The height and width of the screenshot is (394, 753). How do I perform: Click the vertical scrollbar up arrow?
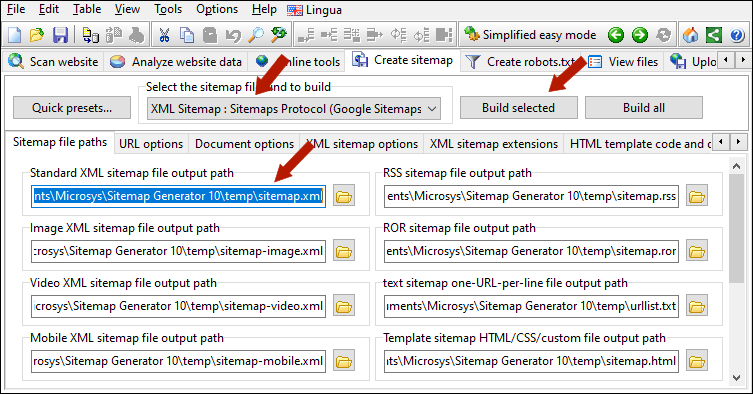click(736, 166)
